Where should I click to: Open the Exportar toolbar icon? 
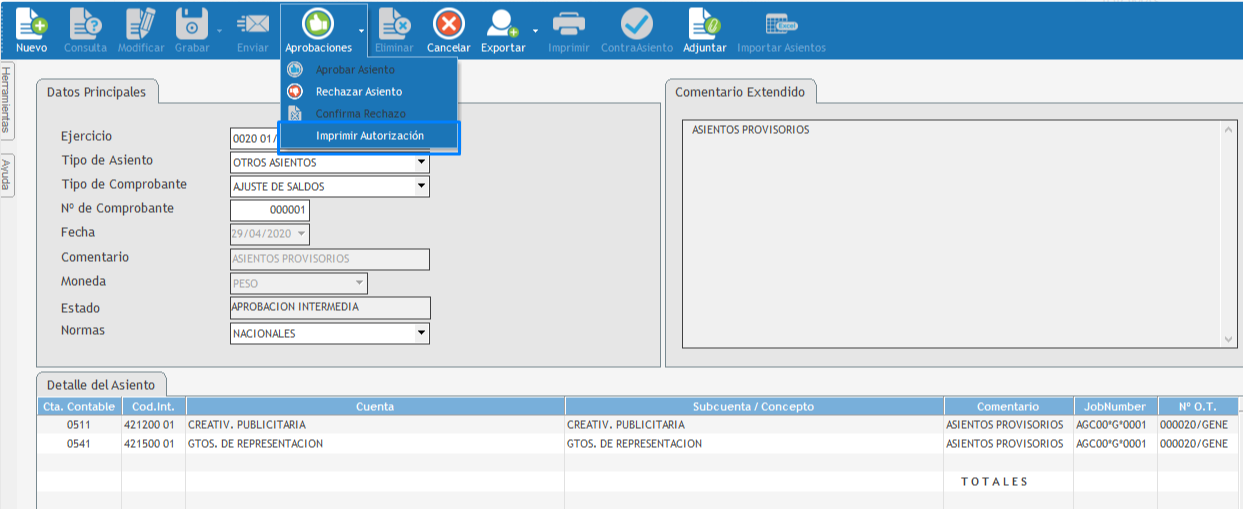[502, 24]
